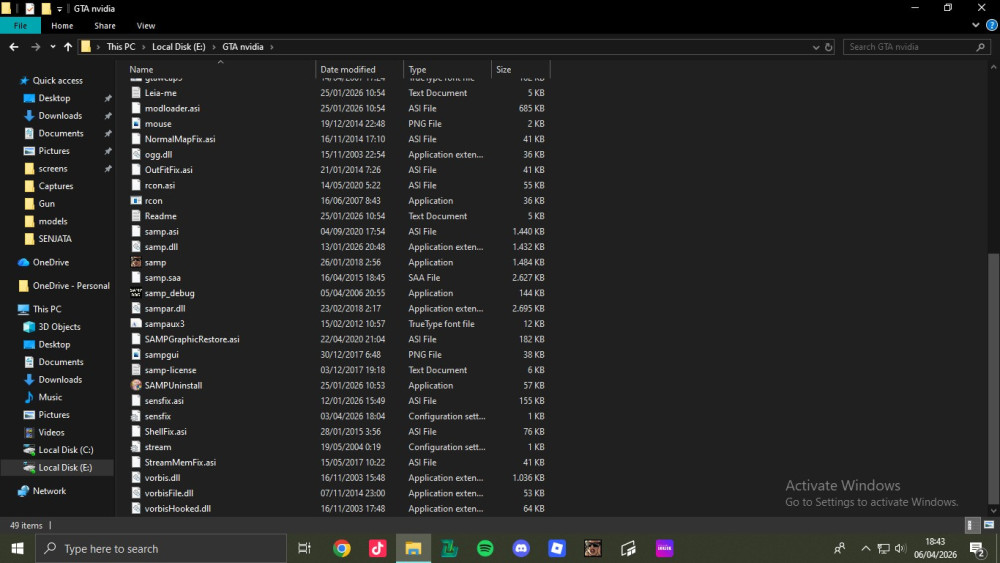Select the sampgui PNG file icon

tap(136, 355)
